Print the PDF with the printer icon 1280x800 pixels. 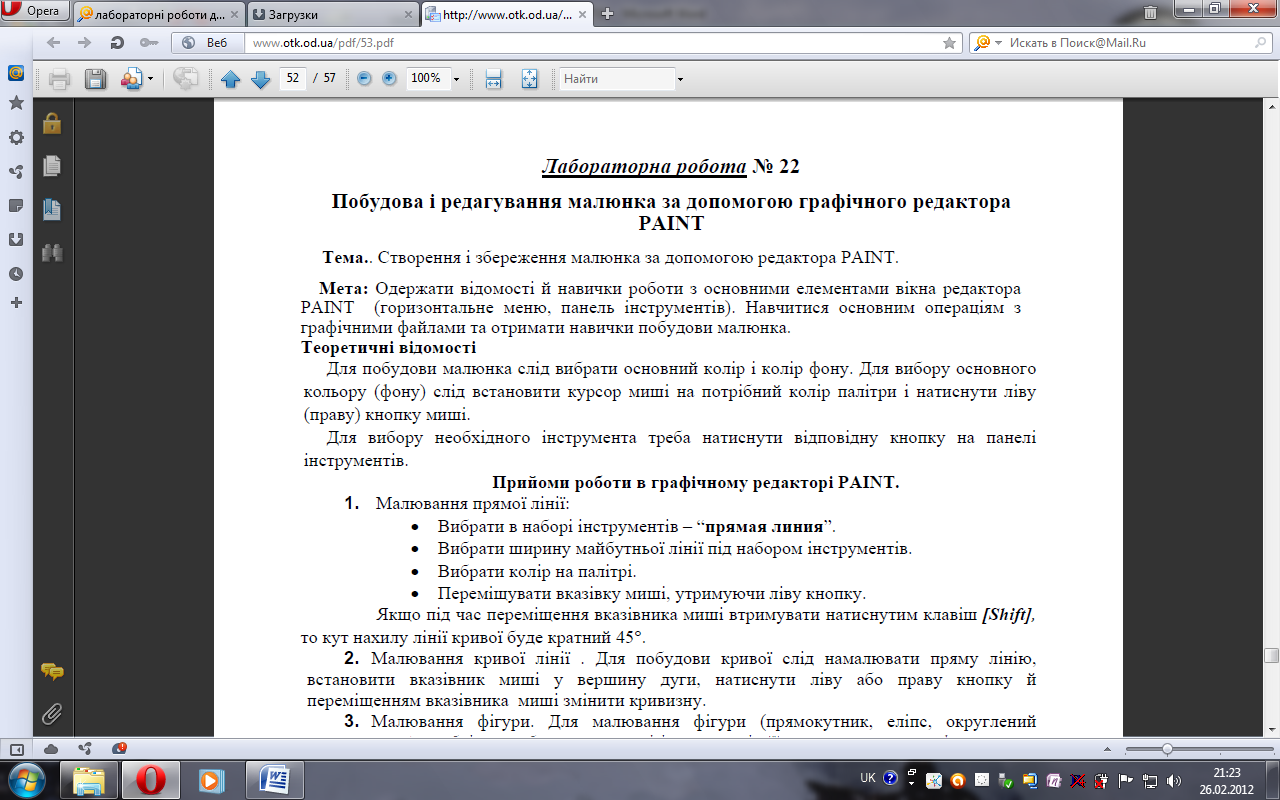coord(59,79)
